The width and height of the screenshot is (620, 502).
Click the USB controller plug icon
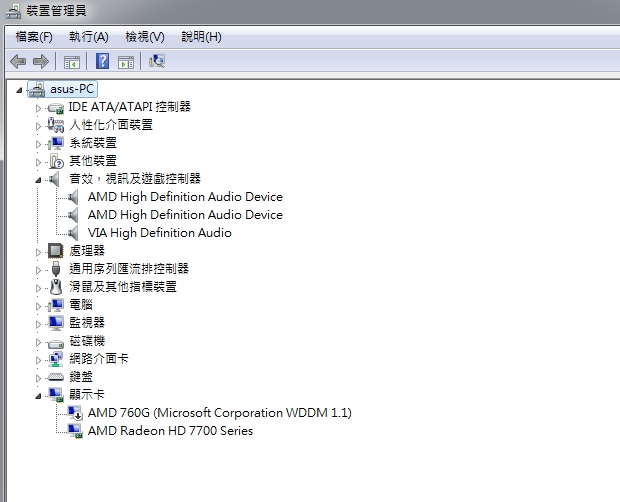[x=56, y=269]
